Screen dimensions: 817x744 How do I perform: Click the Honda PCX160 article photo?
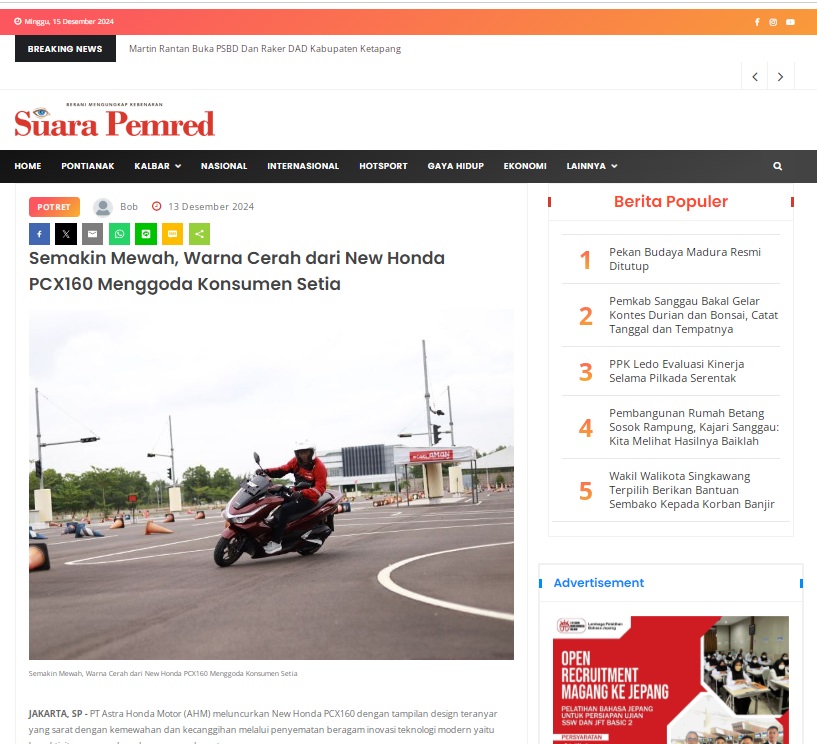271,485
